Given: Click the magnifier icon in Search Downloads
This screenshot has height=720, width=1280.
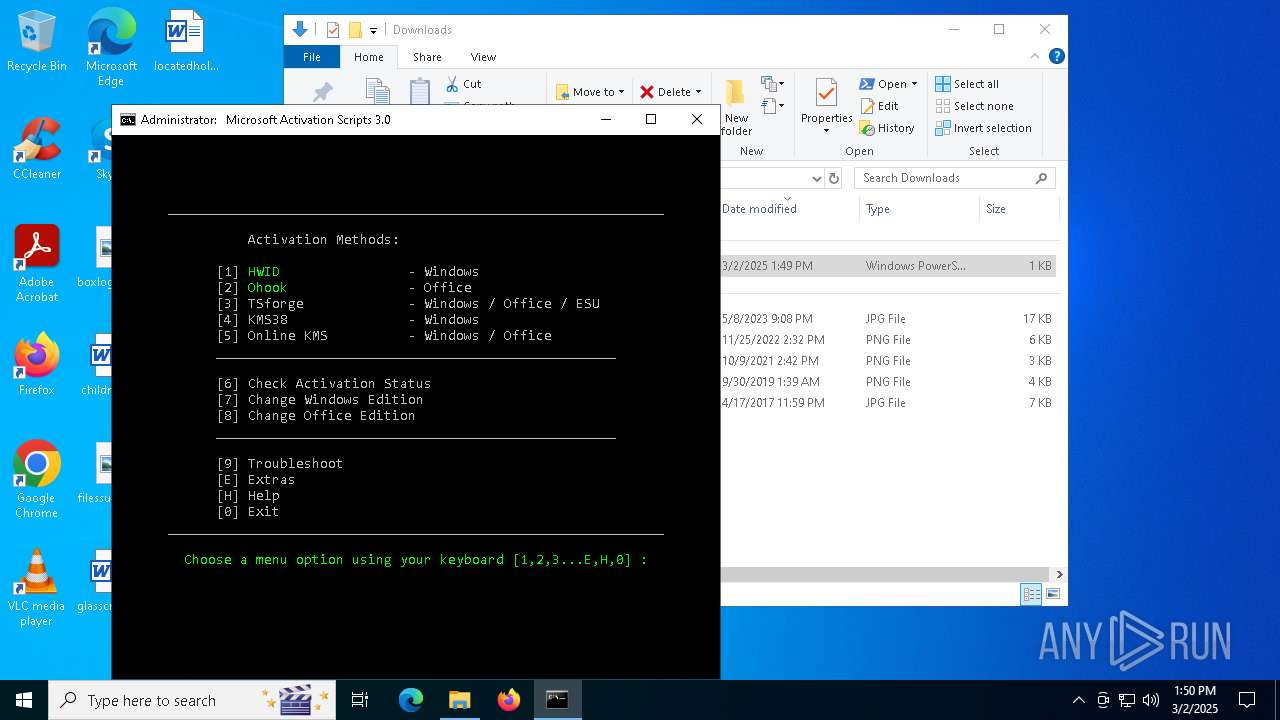Looking at the screenshot, I should coord(1041,178).
